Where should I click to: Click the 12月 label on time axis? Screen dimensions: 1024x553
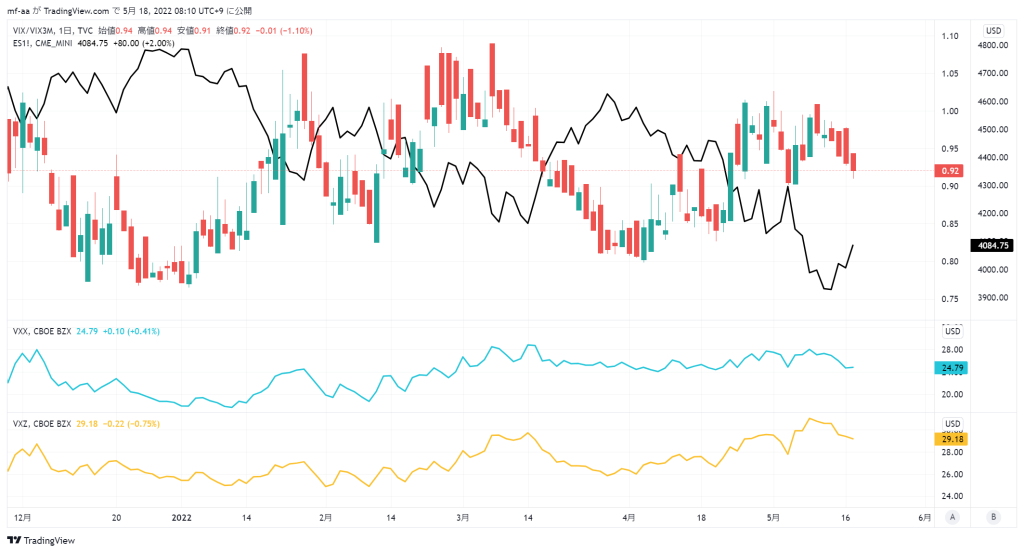[22, 518]
